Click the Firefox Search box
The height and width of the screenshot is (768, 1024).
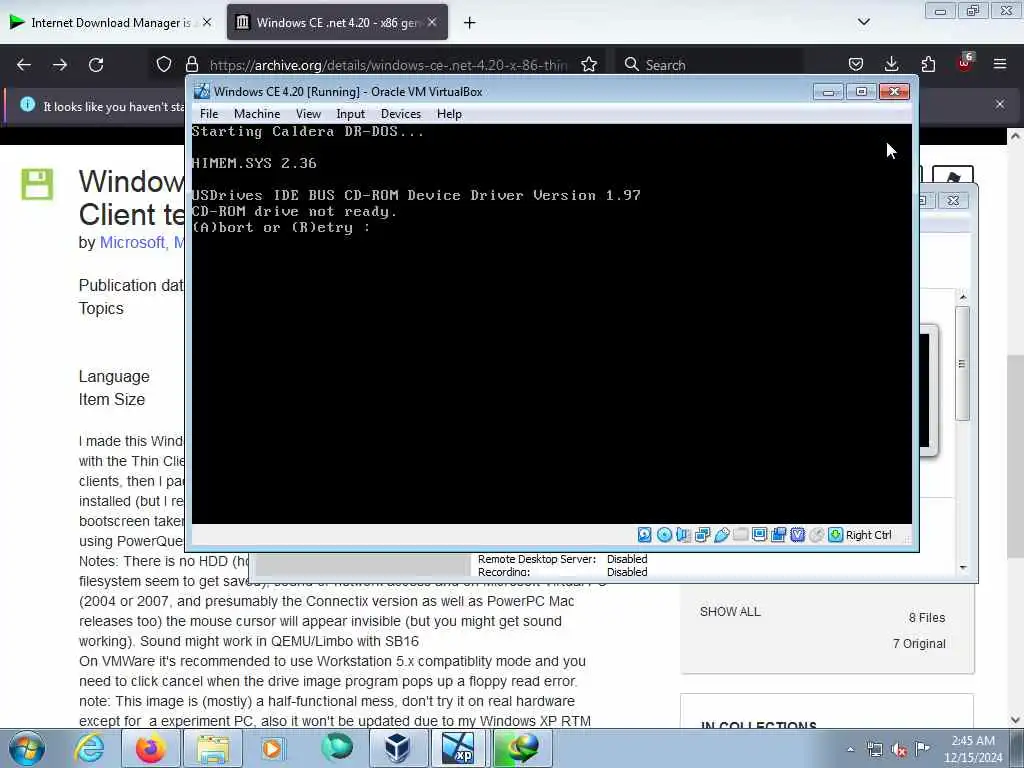(712, 65)
